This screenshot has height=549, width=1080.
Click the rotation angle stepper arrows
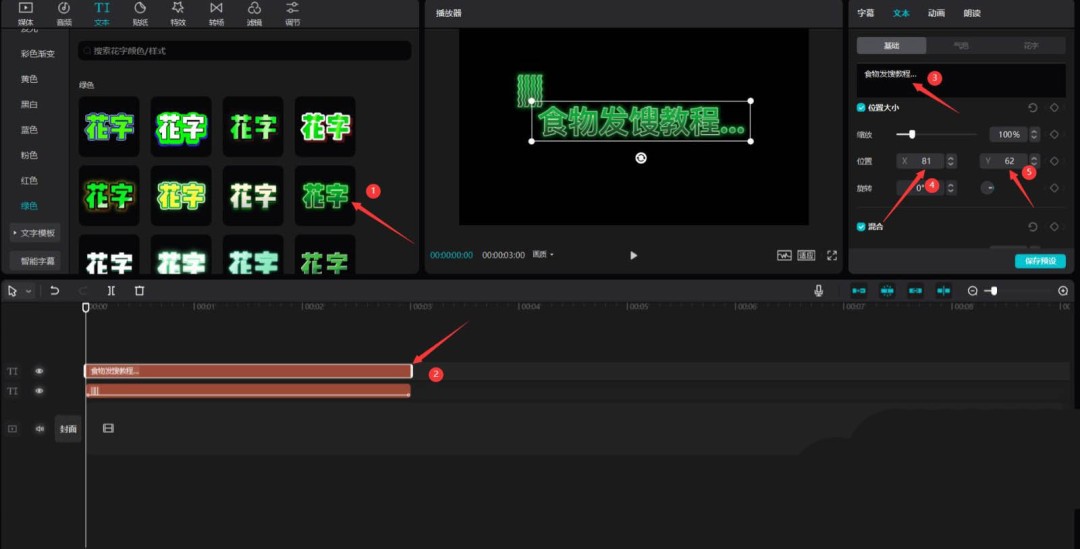[x=951, y=187]
